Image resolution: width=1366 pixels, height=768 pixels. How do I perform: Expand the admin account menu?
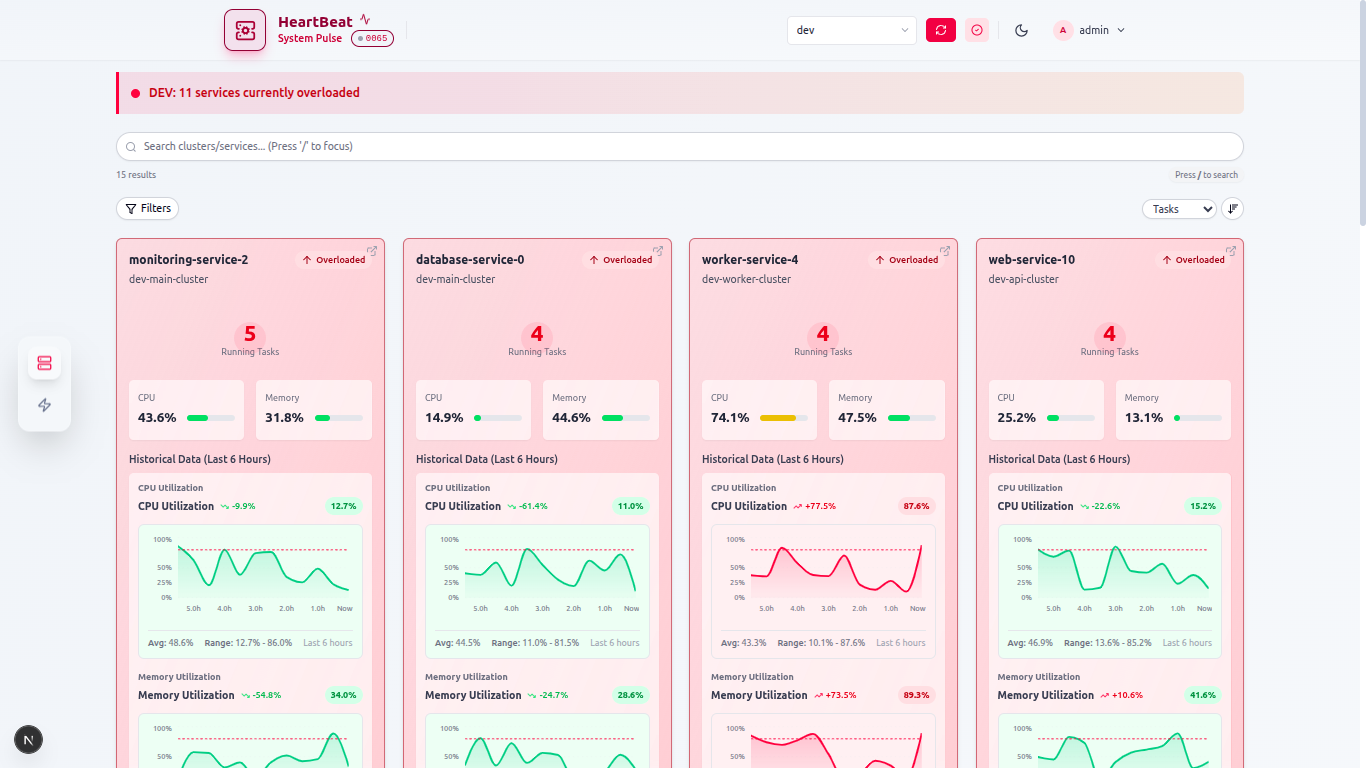(x=1092, y=30)
